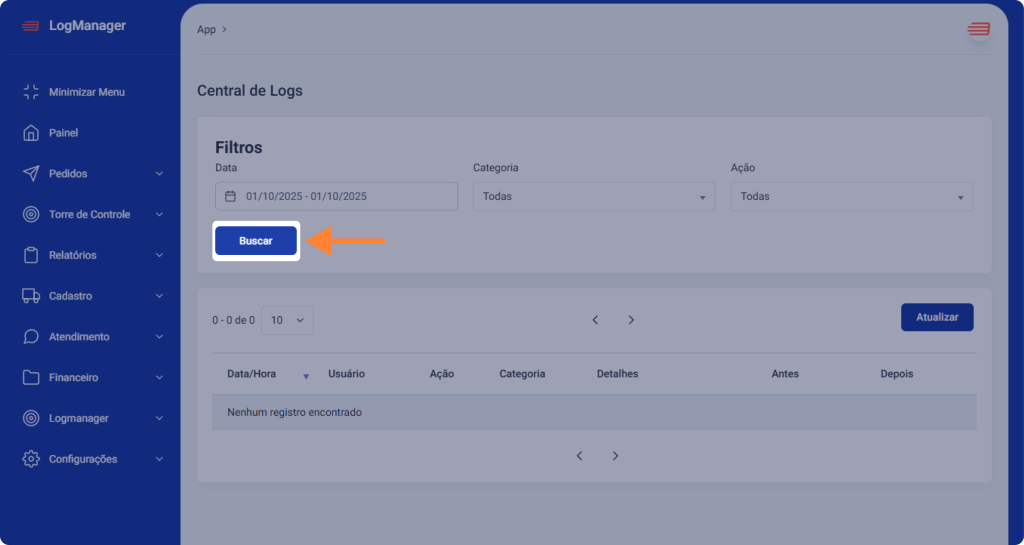Click the Torre de Controle target icon
Viewport: 1024px width, 545px height.
point(31,215)
